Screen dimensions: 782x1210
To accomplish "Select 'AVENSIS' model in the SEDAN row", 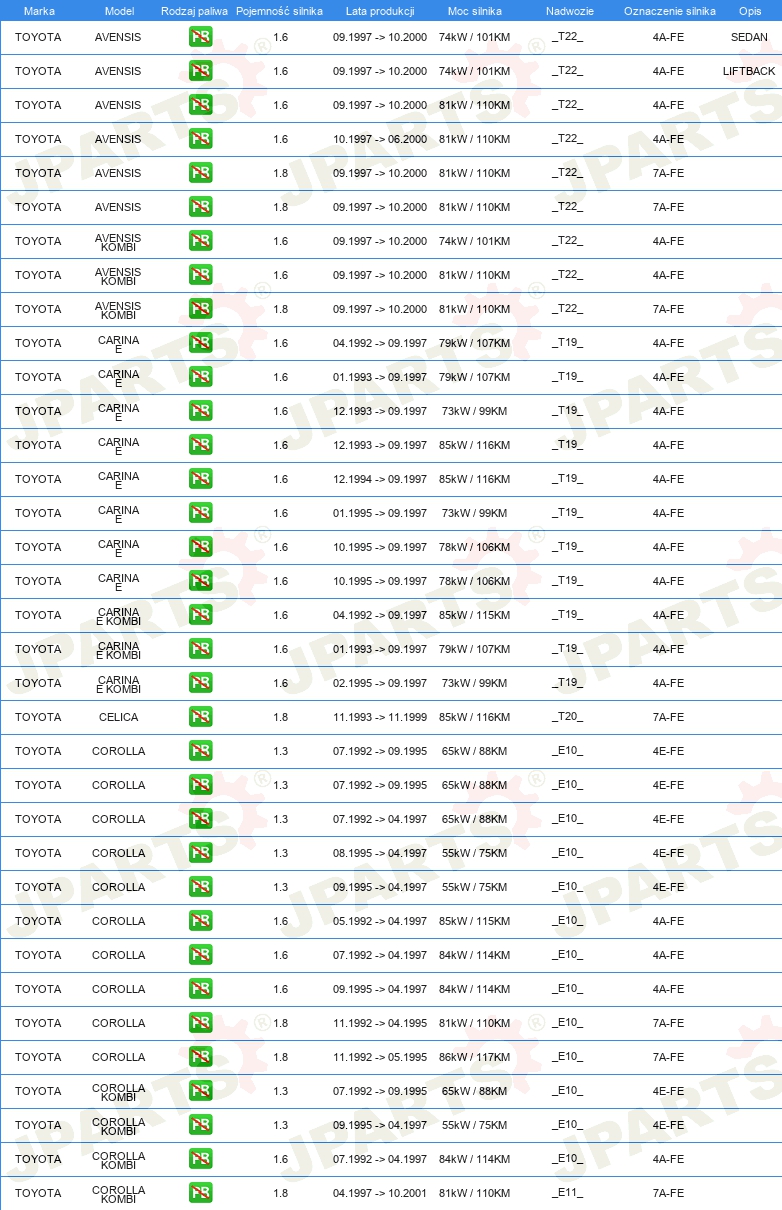I will pyautogui.click(x=118, y=37).
